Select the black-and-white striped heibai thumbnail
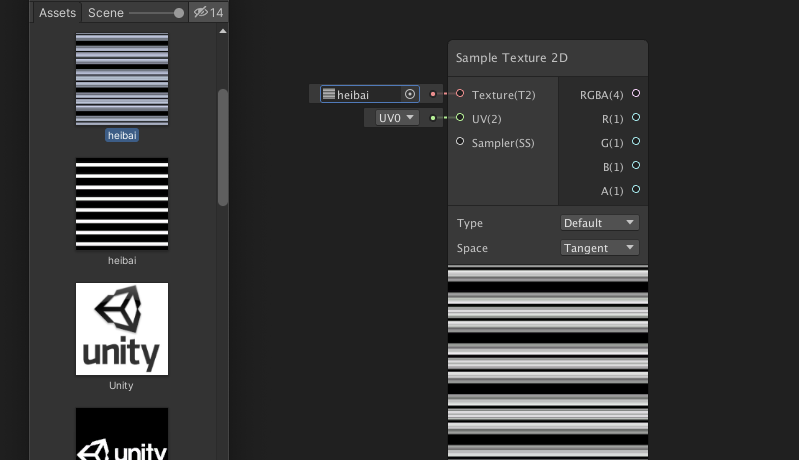Screen dimensions: 799x460 pos(122,204)
